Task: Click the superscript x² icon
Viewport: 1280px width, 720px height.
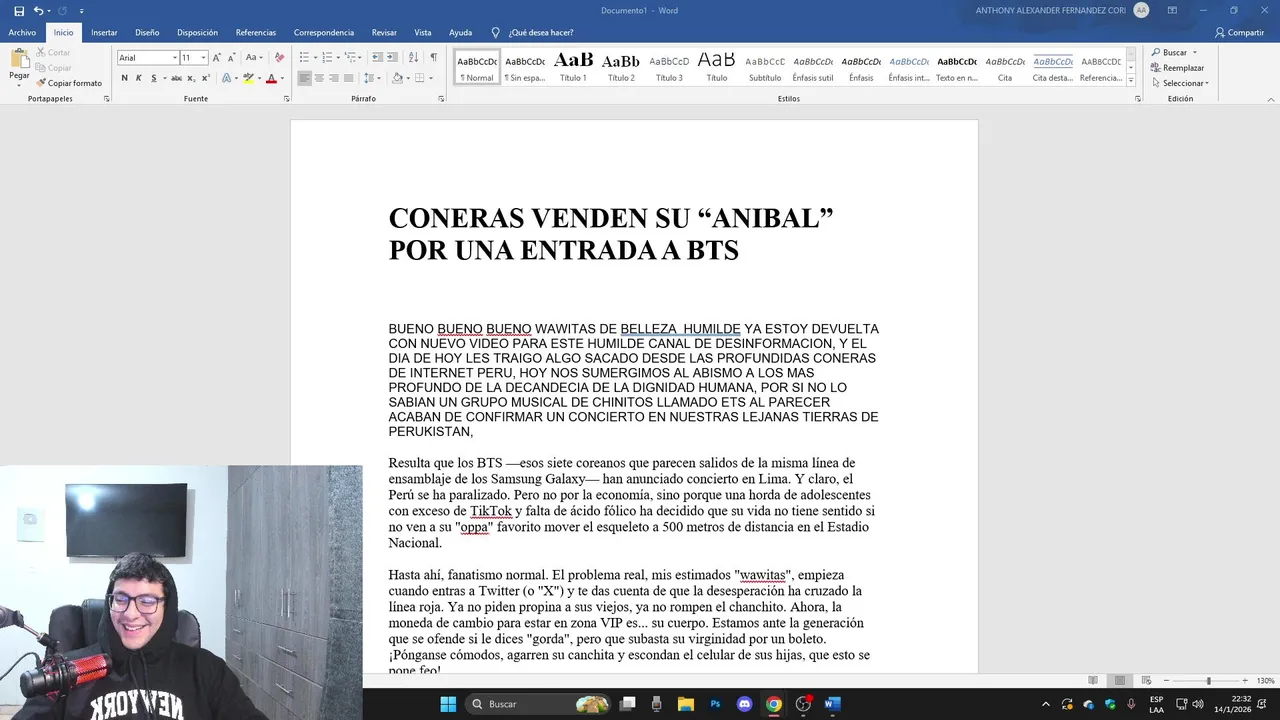Action: coord(206,78)
